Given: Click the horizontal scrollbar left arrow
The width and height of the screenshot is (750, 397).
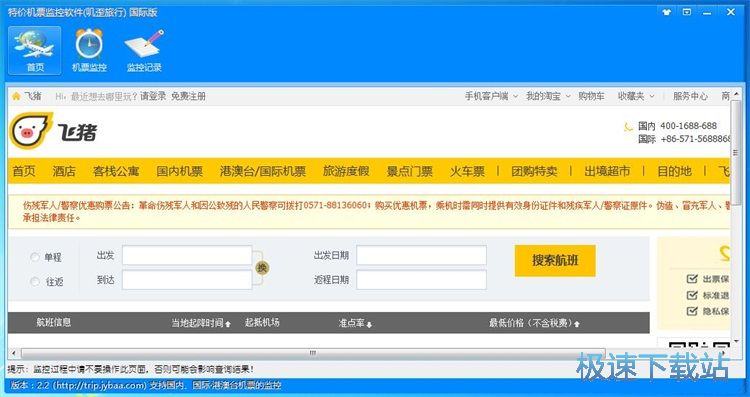Looking at the screenshot, I should 13,353.
